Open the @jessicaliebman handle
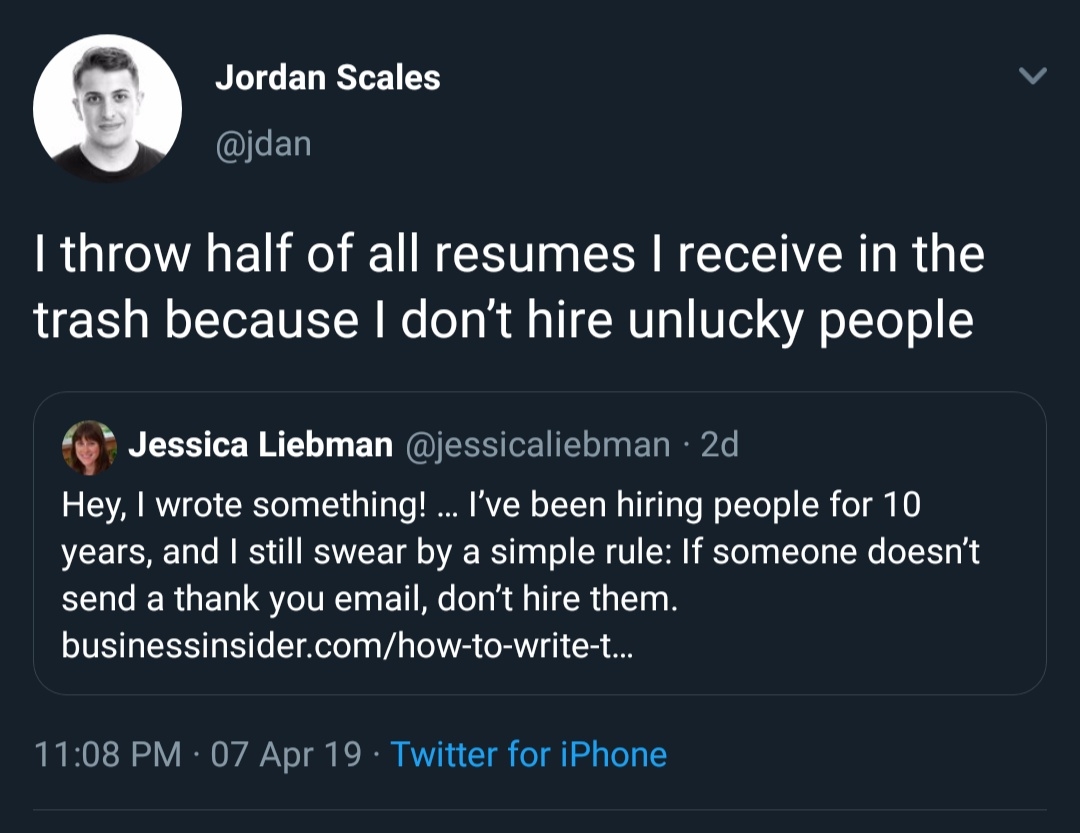Screen dimensions: 1080x833 [x=536, y=445]
